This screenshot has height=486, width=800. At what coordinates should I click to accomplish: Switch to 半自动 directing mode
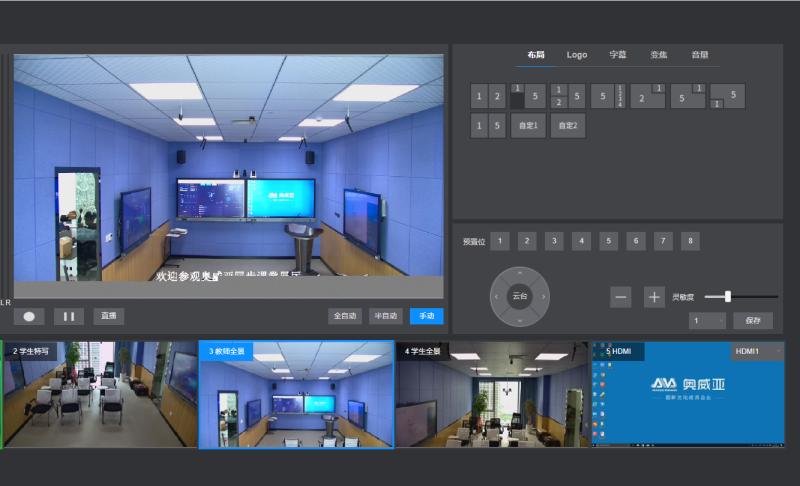(x=386, y=316)
